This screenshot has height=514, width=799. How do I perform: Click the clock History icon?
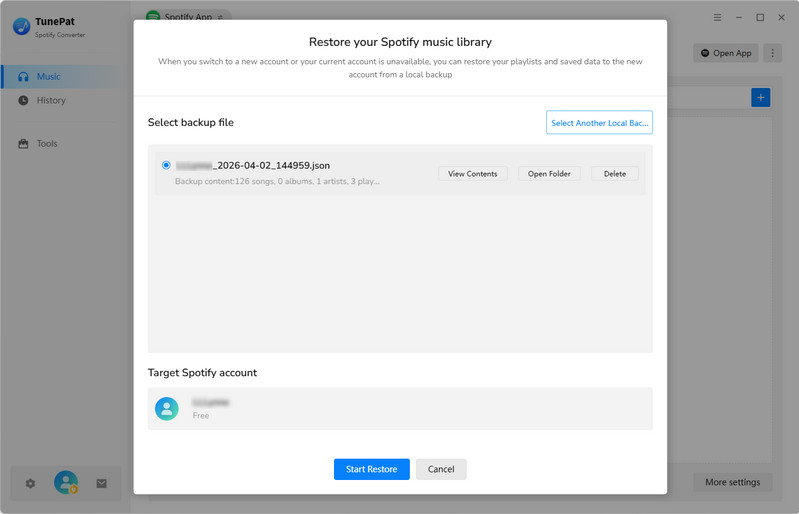(23, 100)
